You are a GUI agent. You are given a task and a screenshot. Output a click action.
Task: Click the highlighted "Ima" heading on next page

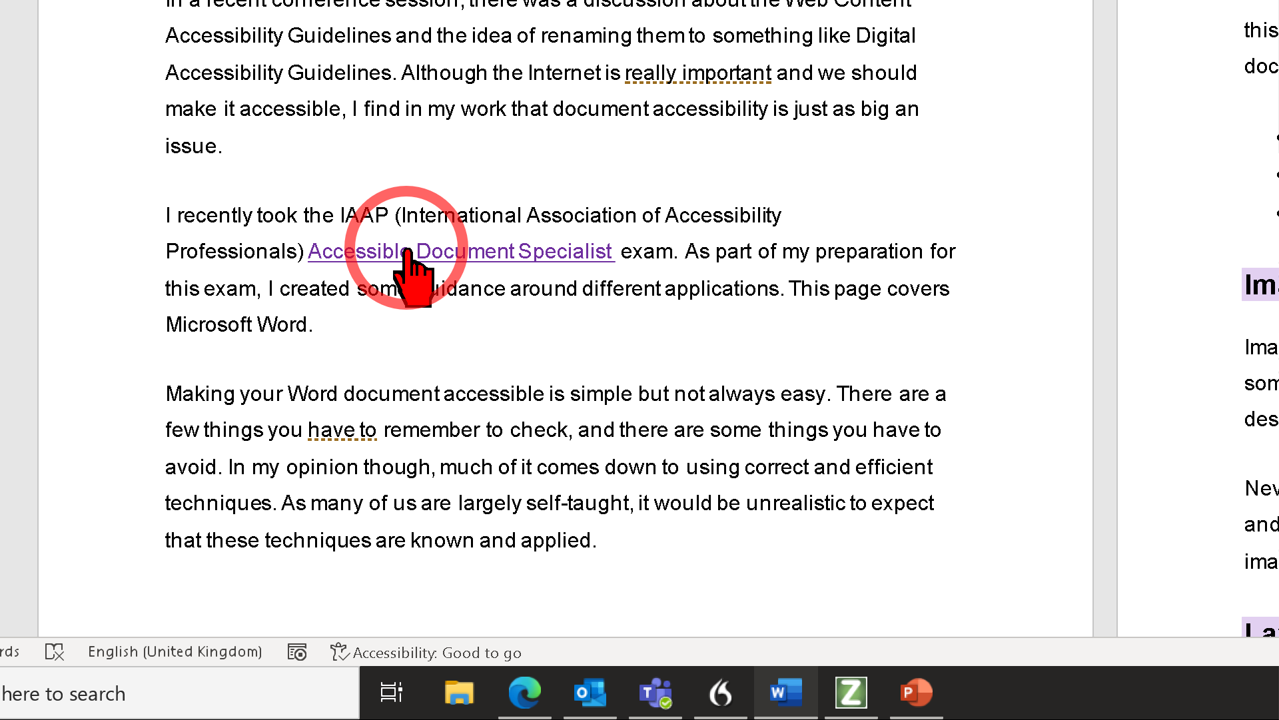tap(1260, 285)
